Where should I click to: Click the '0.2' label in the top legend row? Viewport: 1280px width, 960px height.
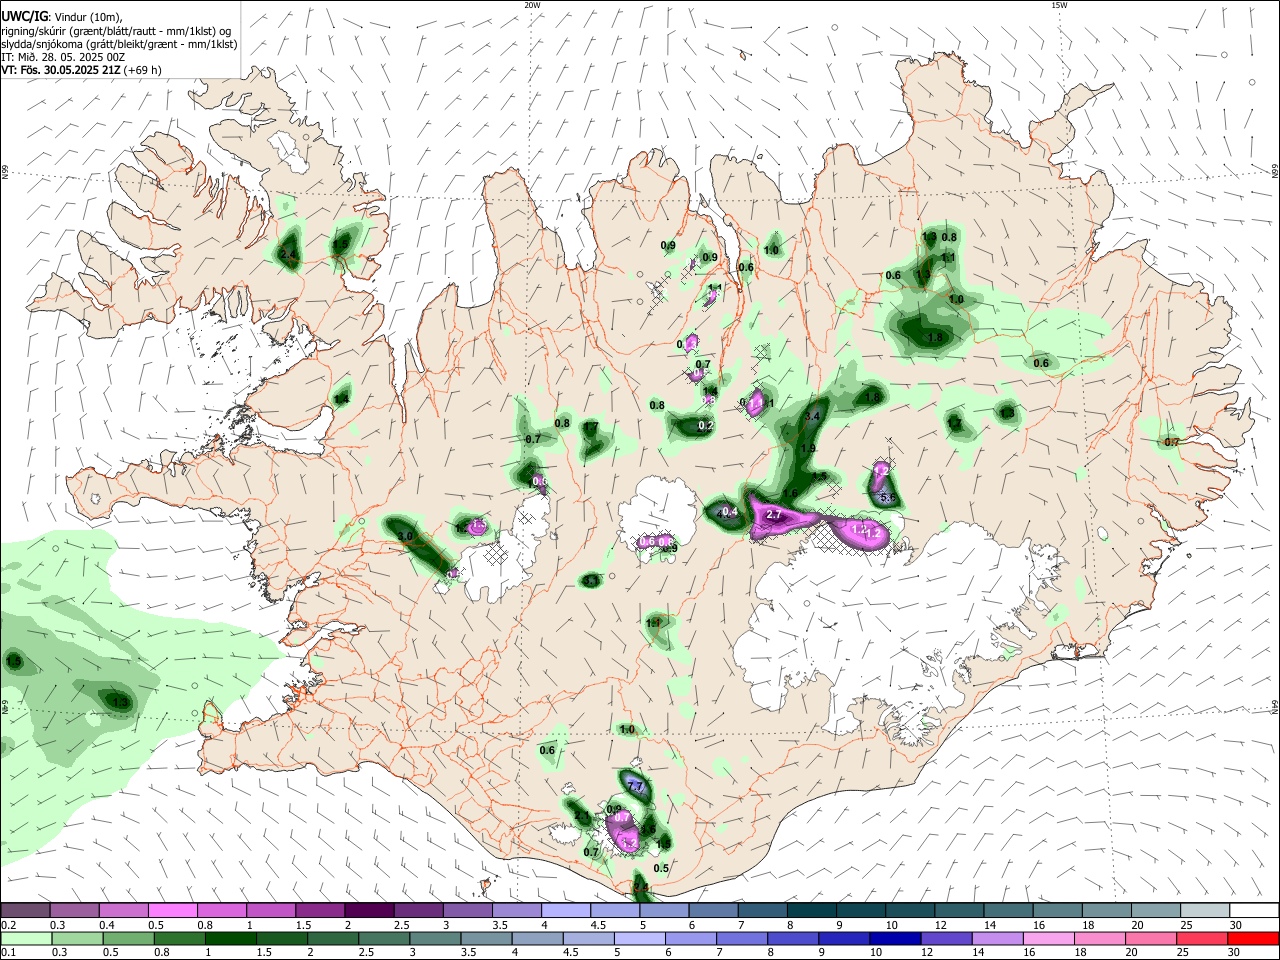[x=9, y=925]
